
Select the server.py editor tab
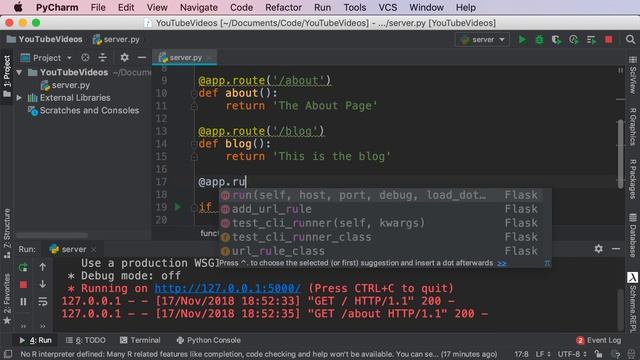click(185, 58)
